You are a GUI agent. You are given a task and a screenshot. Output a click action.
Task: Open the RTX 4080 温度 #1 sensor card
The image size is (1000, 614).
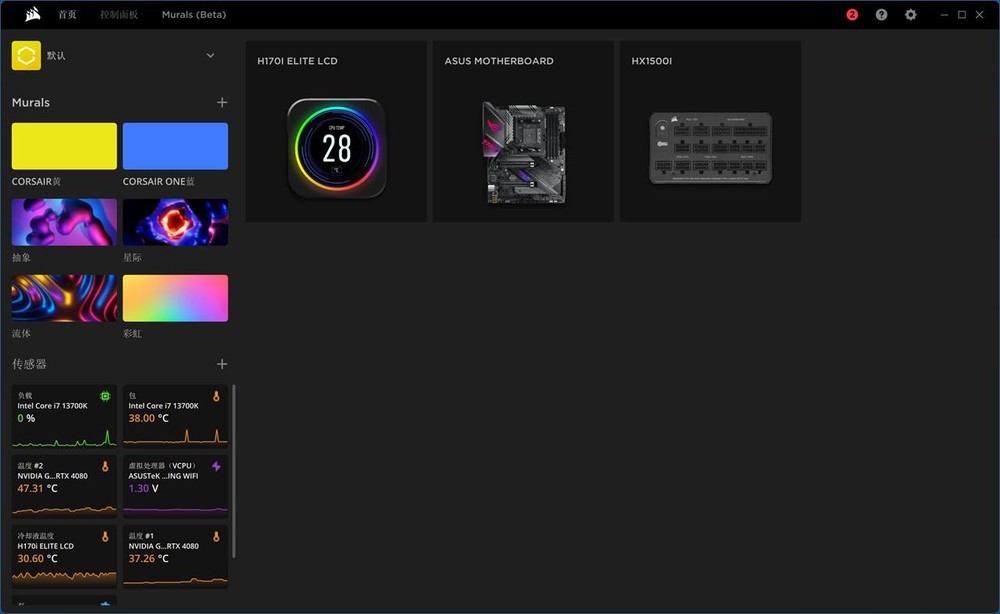point(175,556)
